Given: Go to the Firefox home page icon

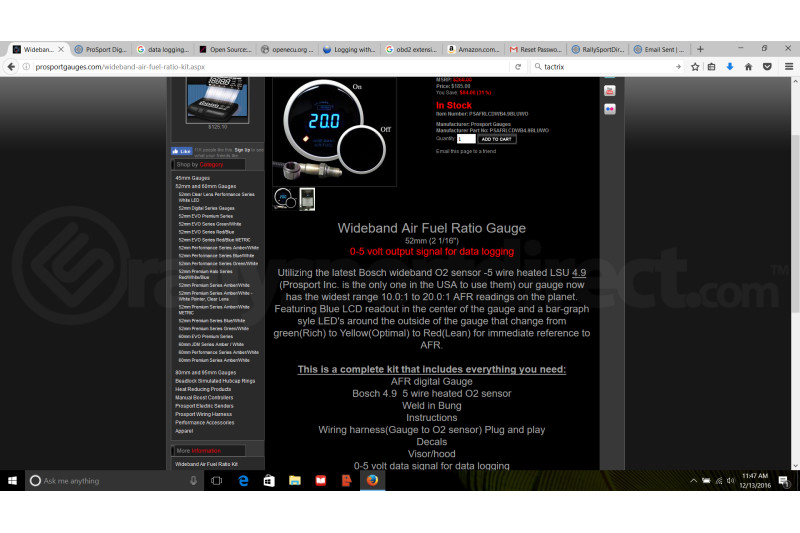Looking at the screenshot, I should (748, 67).
